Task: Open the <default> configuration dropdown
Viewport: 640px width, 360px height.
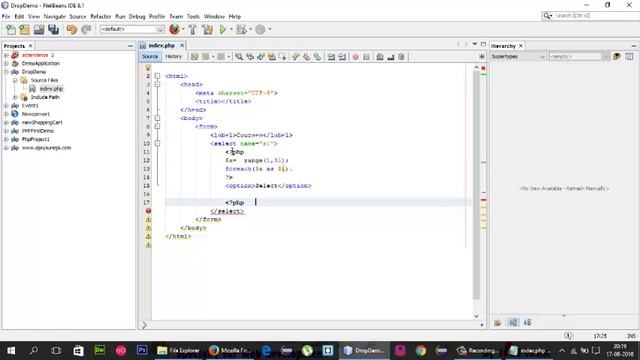Action: click(x=132, y=29)
